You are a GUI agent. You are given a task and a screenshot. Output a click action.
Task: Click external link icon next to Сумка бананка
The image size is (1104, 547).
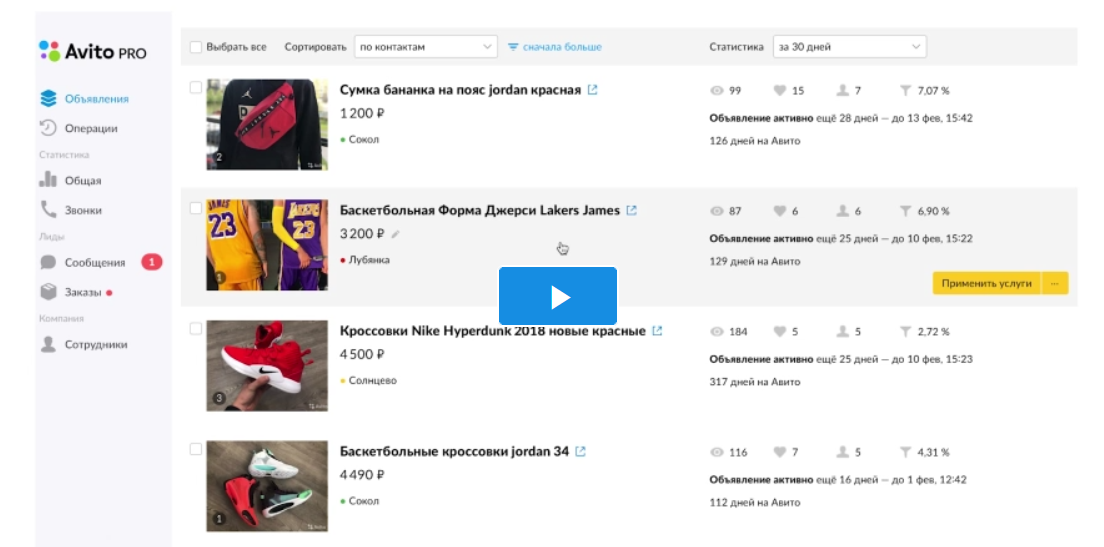[x=593, y=90]
